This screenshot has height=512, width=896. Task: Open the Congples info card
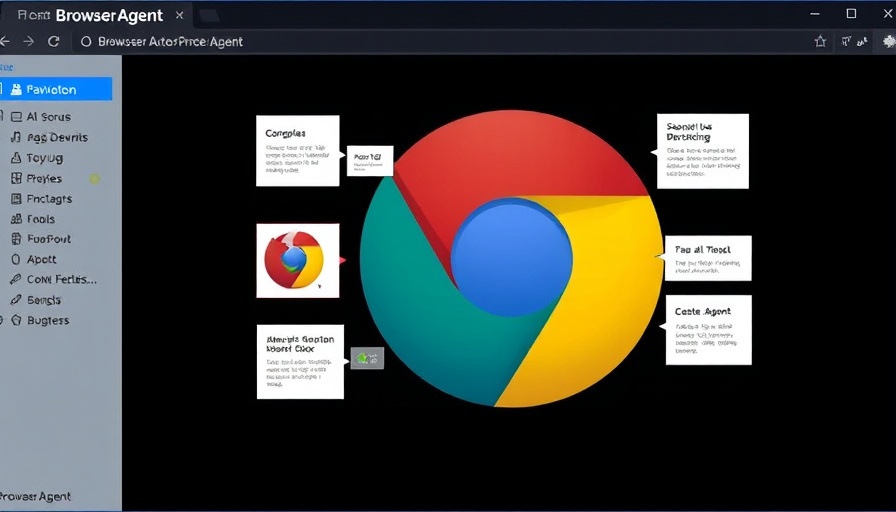298,151
